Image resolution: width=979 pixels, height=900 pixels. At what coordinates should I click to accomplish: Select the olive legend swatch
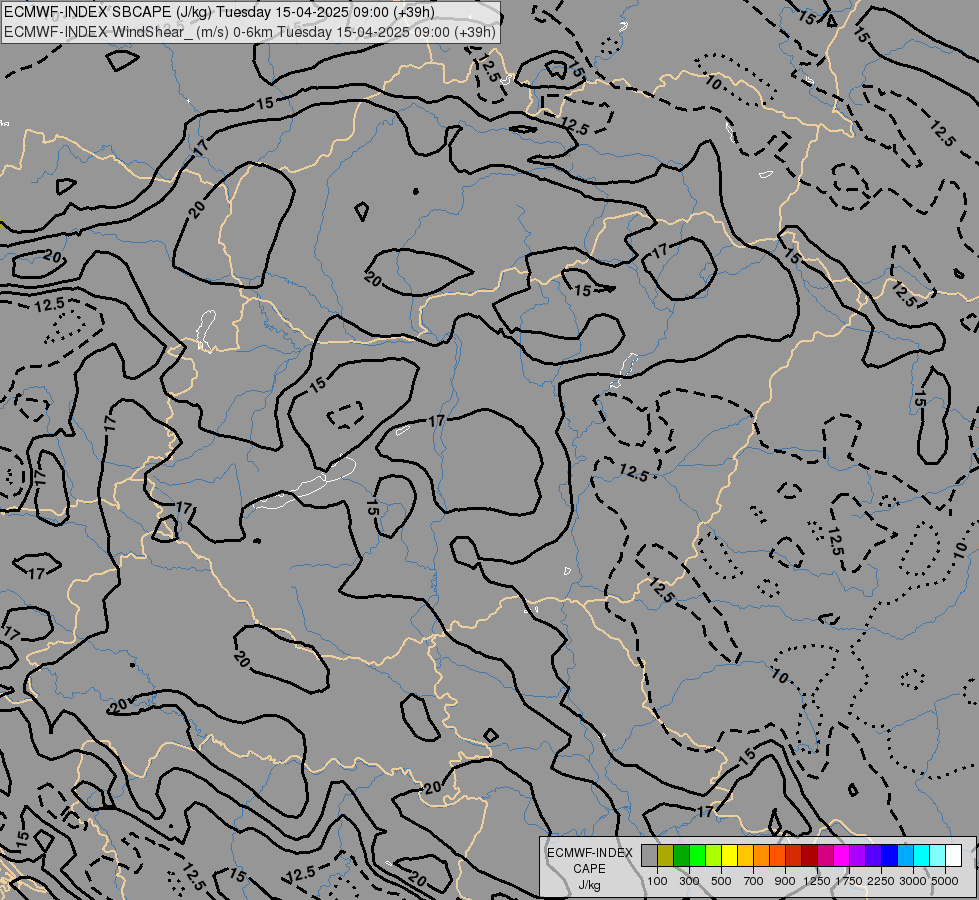point(666,855)
